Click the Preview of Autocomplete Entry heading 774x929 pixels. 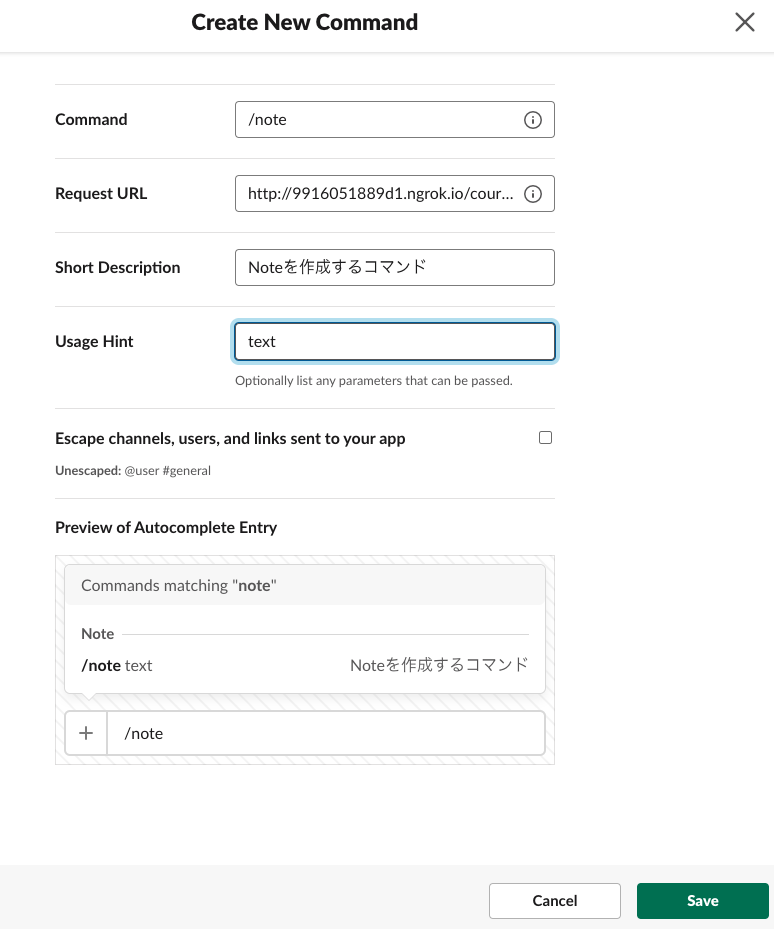tap(166, 527)
